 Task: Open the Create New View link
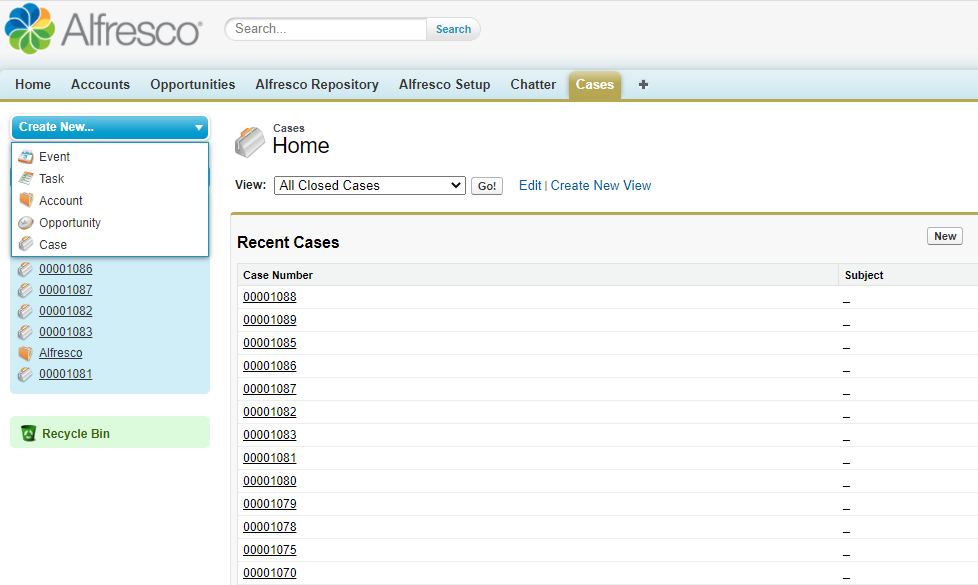click(600, 186)
